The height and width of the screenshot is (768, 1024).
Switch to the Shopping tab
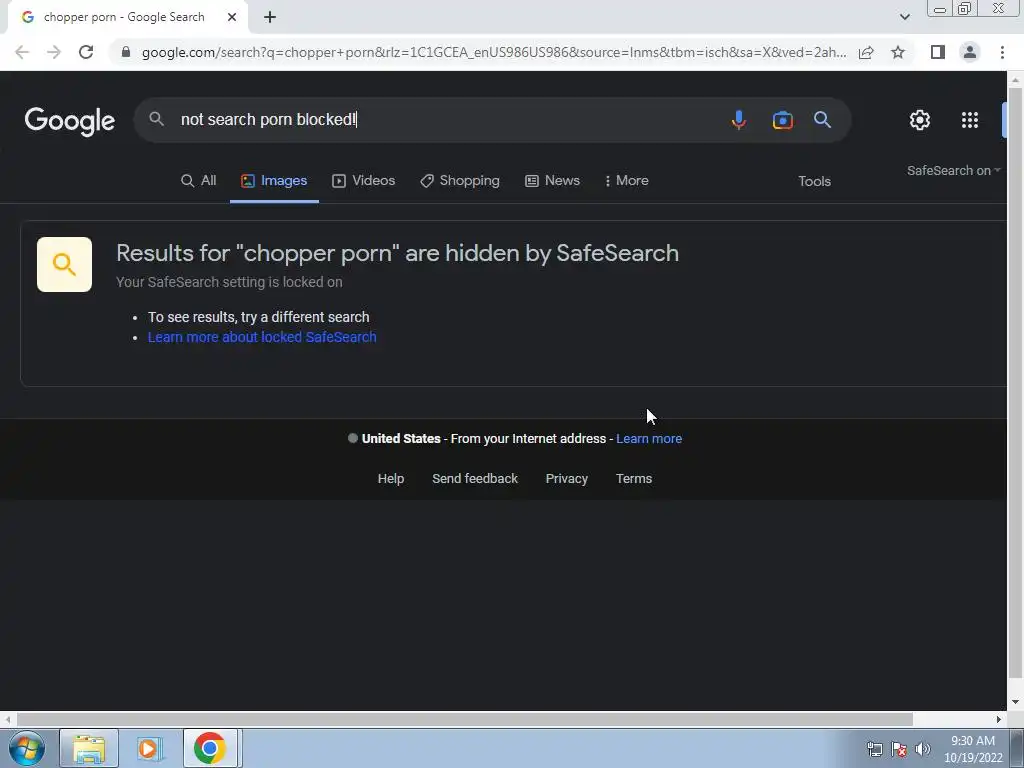[460, 181]
